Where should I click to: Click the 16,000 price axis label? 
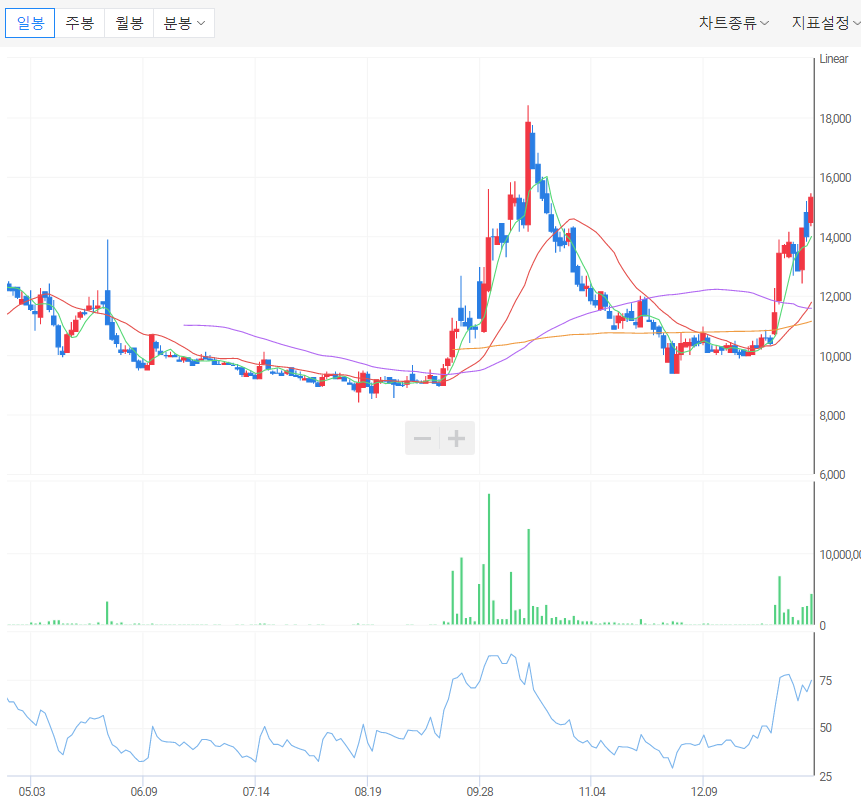click(835, 178)
